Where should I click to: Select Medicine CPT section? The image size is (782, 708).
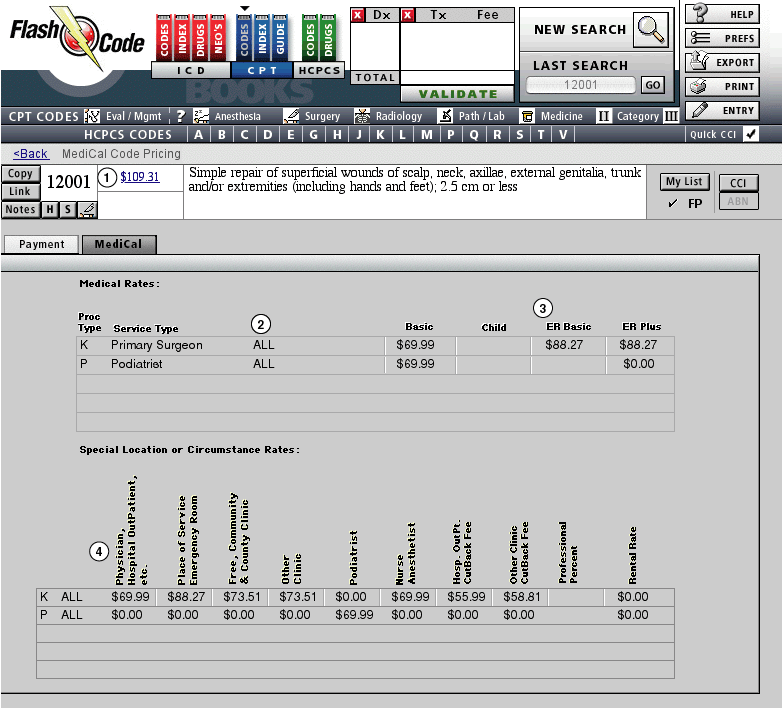(552, 116)
